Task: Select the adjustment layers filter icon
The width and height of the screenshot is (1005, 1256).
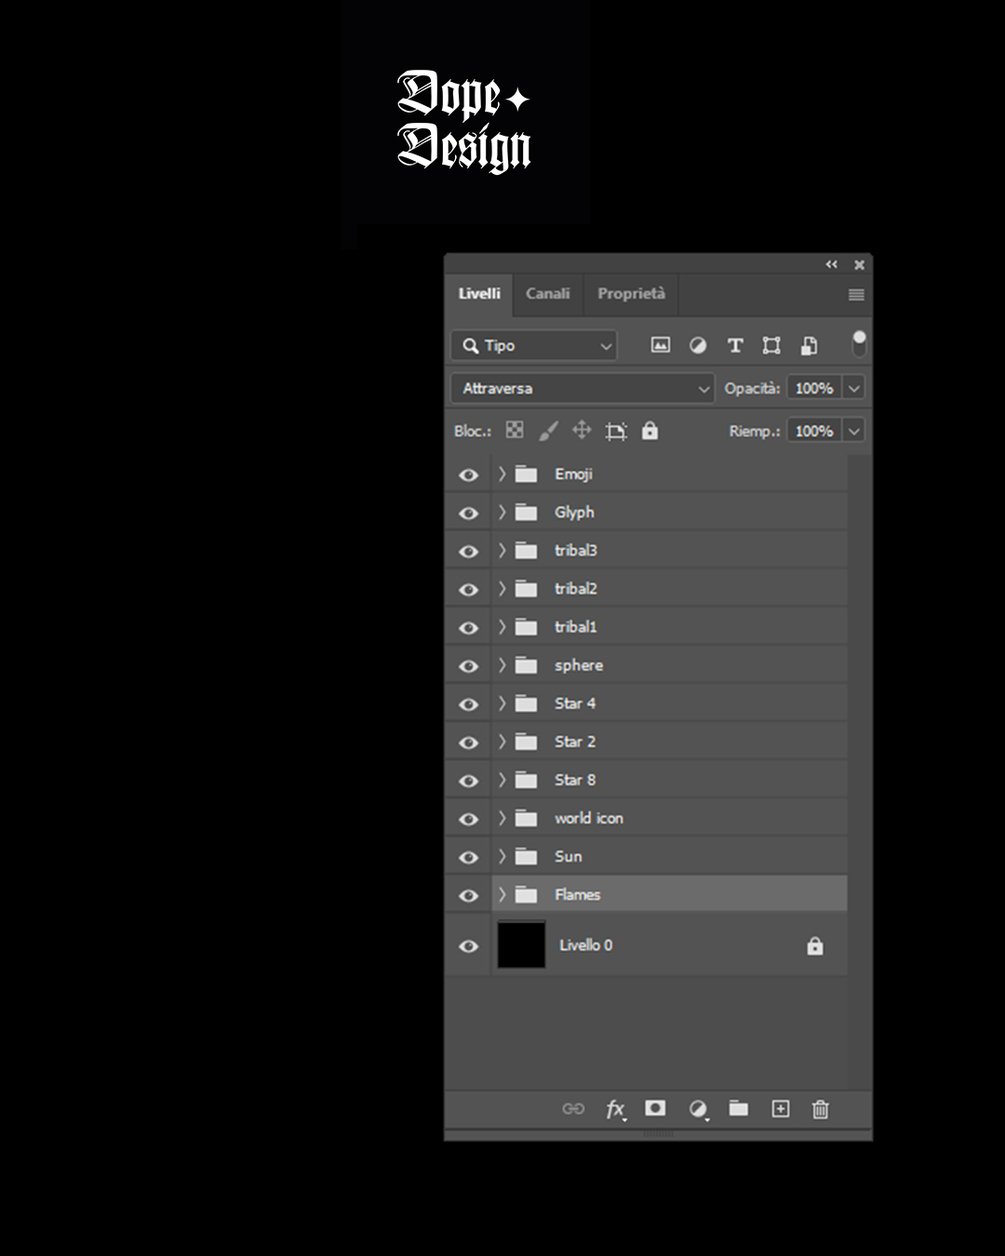Action: click(x=697, y=345)
